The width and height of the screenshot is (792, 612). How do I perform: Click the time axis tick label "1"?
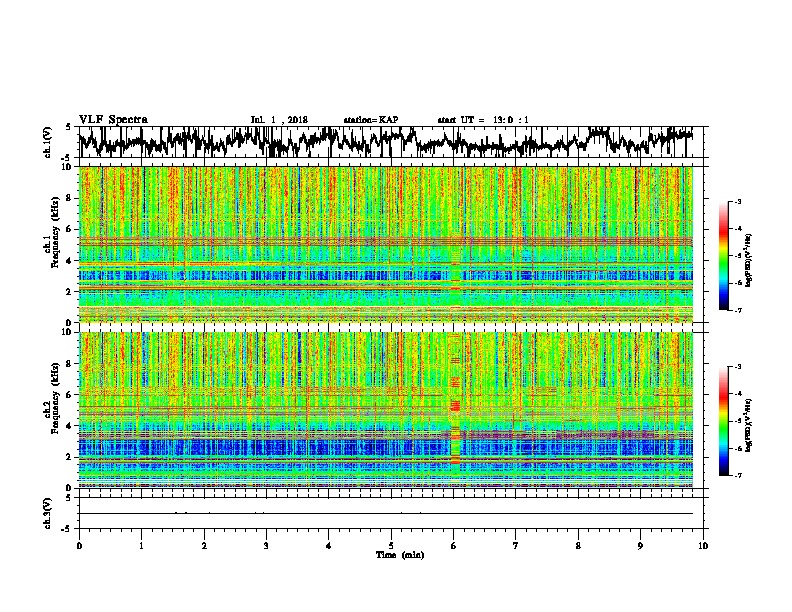141,546
